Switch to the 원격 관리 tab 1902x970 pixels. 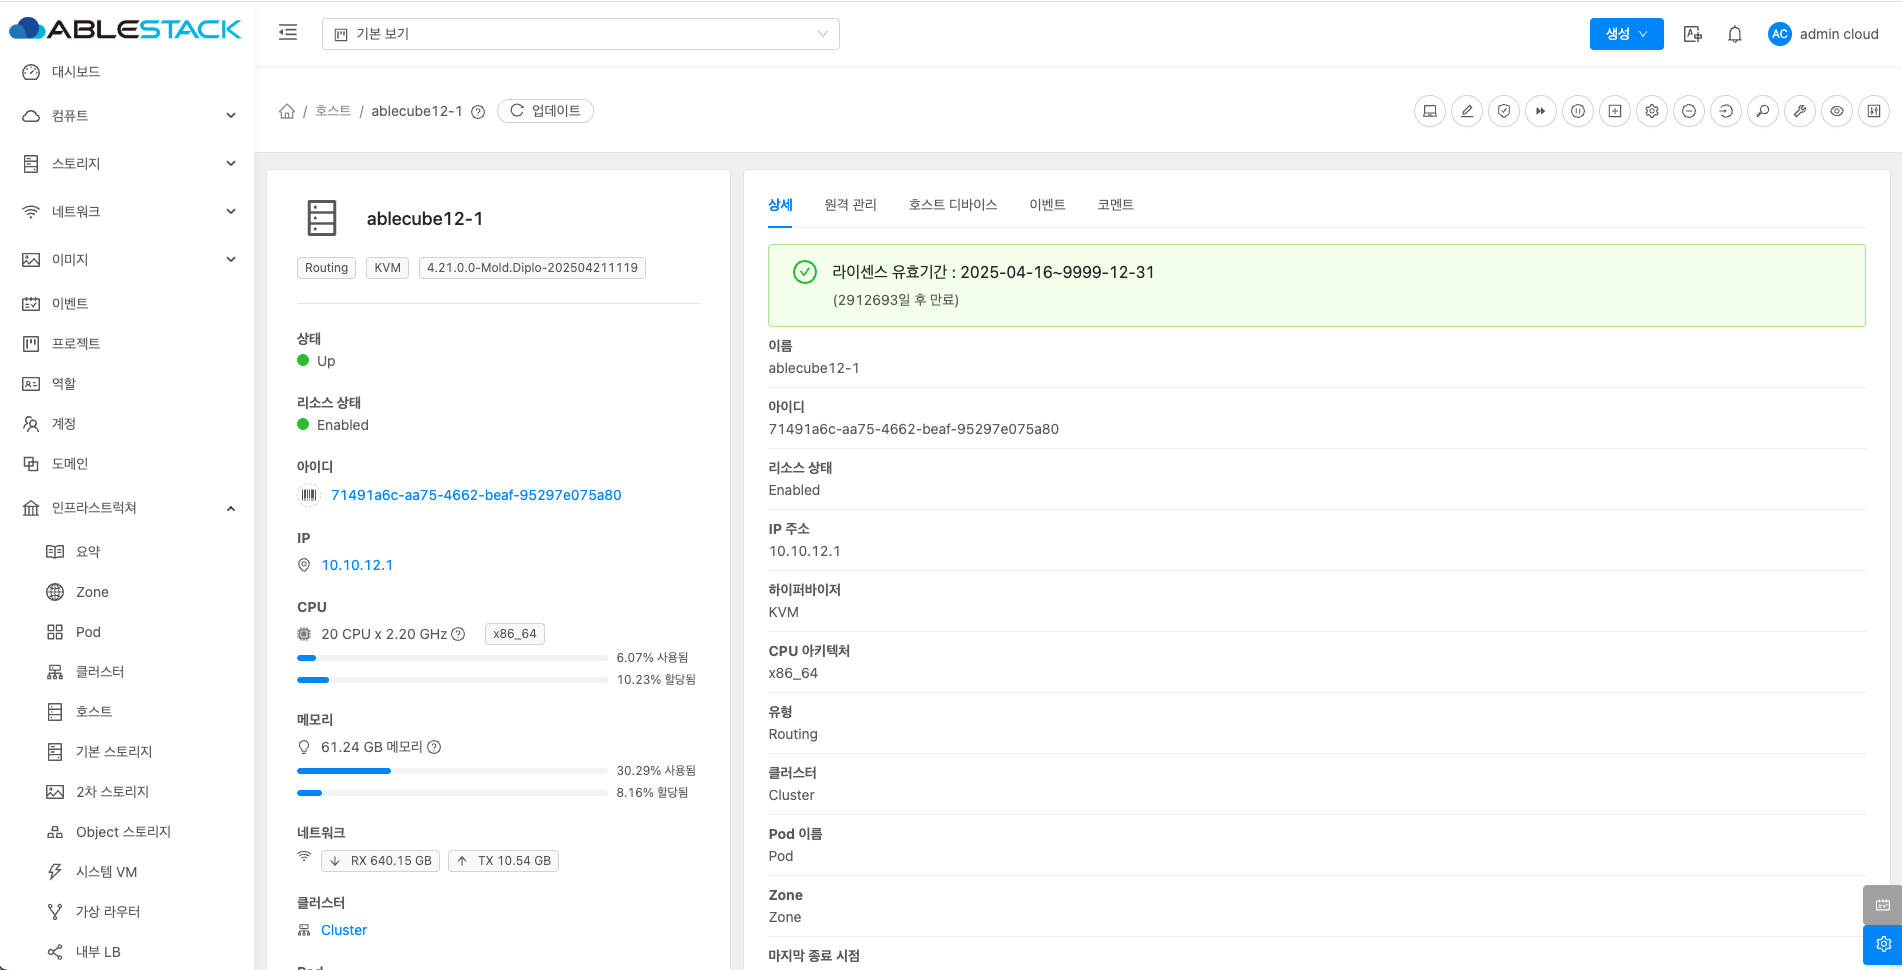pos(850,205)
